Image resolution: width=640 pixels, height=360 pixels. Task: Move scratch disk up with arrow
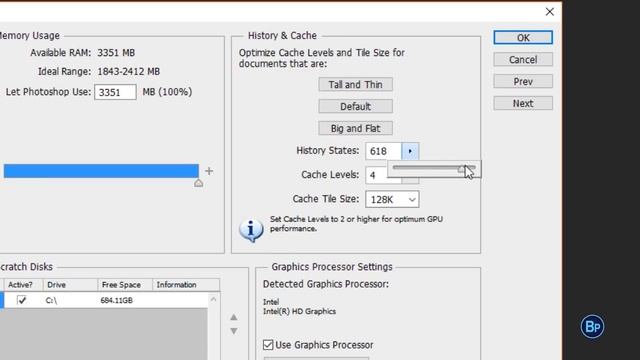pos(233,317)
